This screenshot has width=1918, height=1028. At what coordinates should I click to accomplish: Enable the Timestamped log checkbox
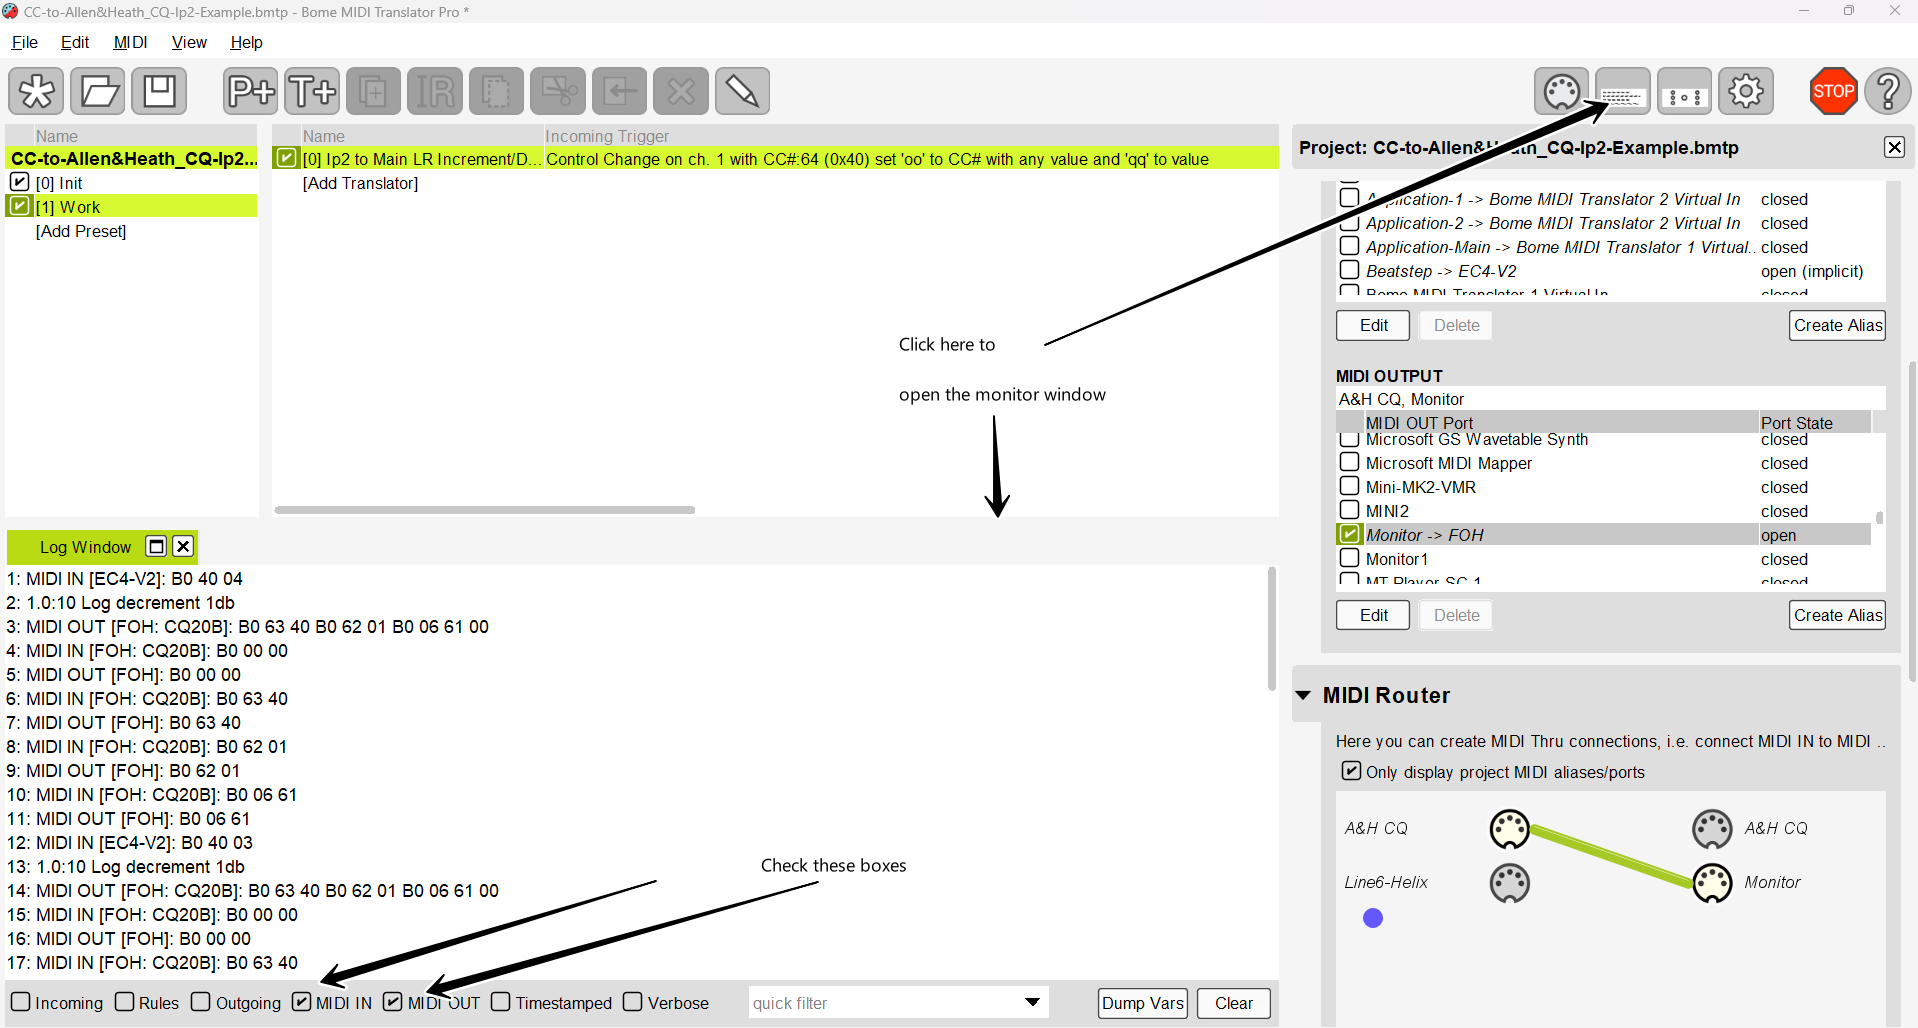point(501,1002)
